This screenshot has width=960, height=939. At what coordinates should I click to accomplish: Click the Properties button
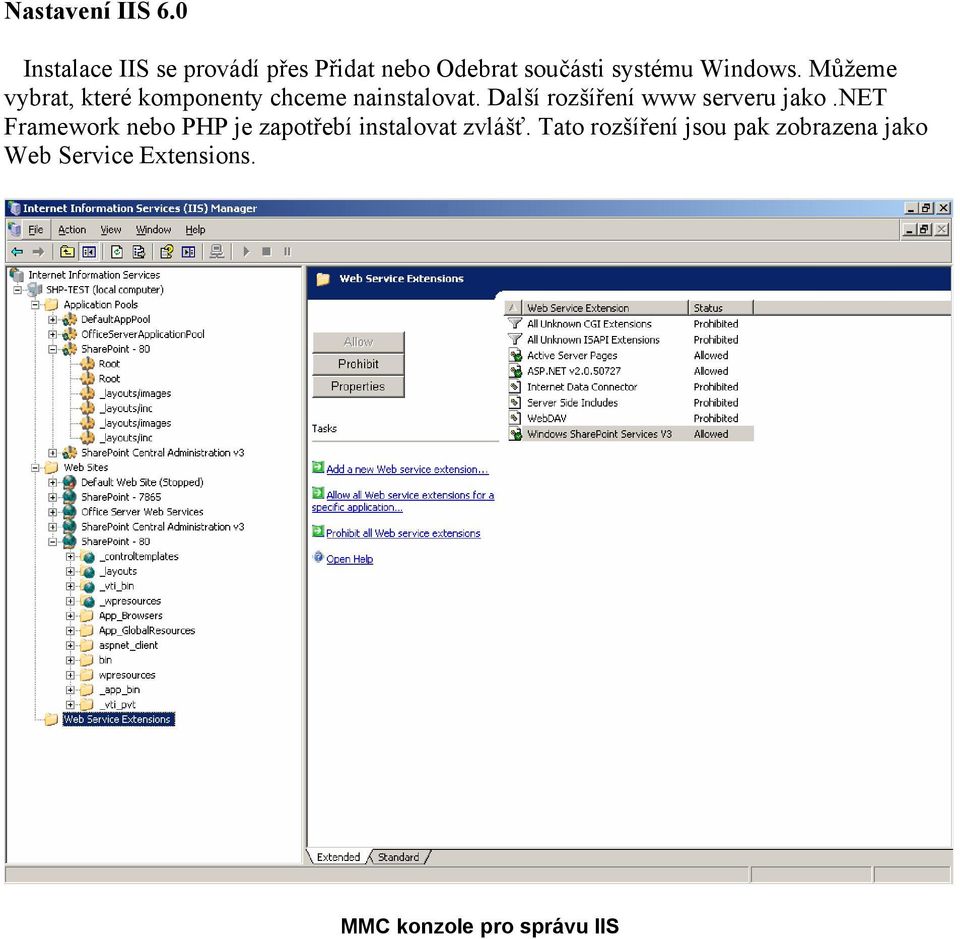[x=358, y=387]
